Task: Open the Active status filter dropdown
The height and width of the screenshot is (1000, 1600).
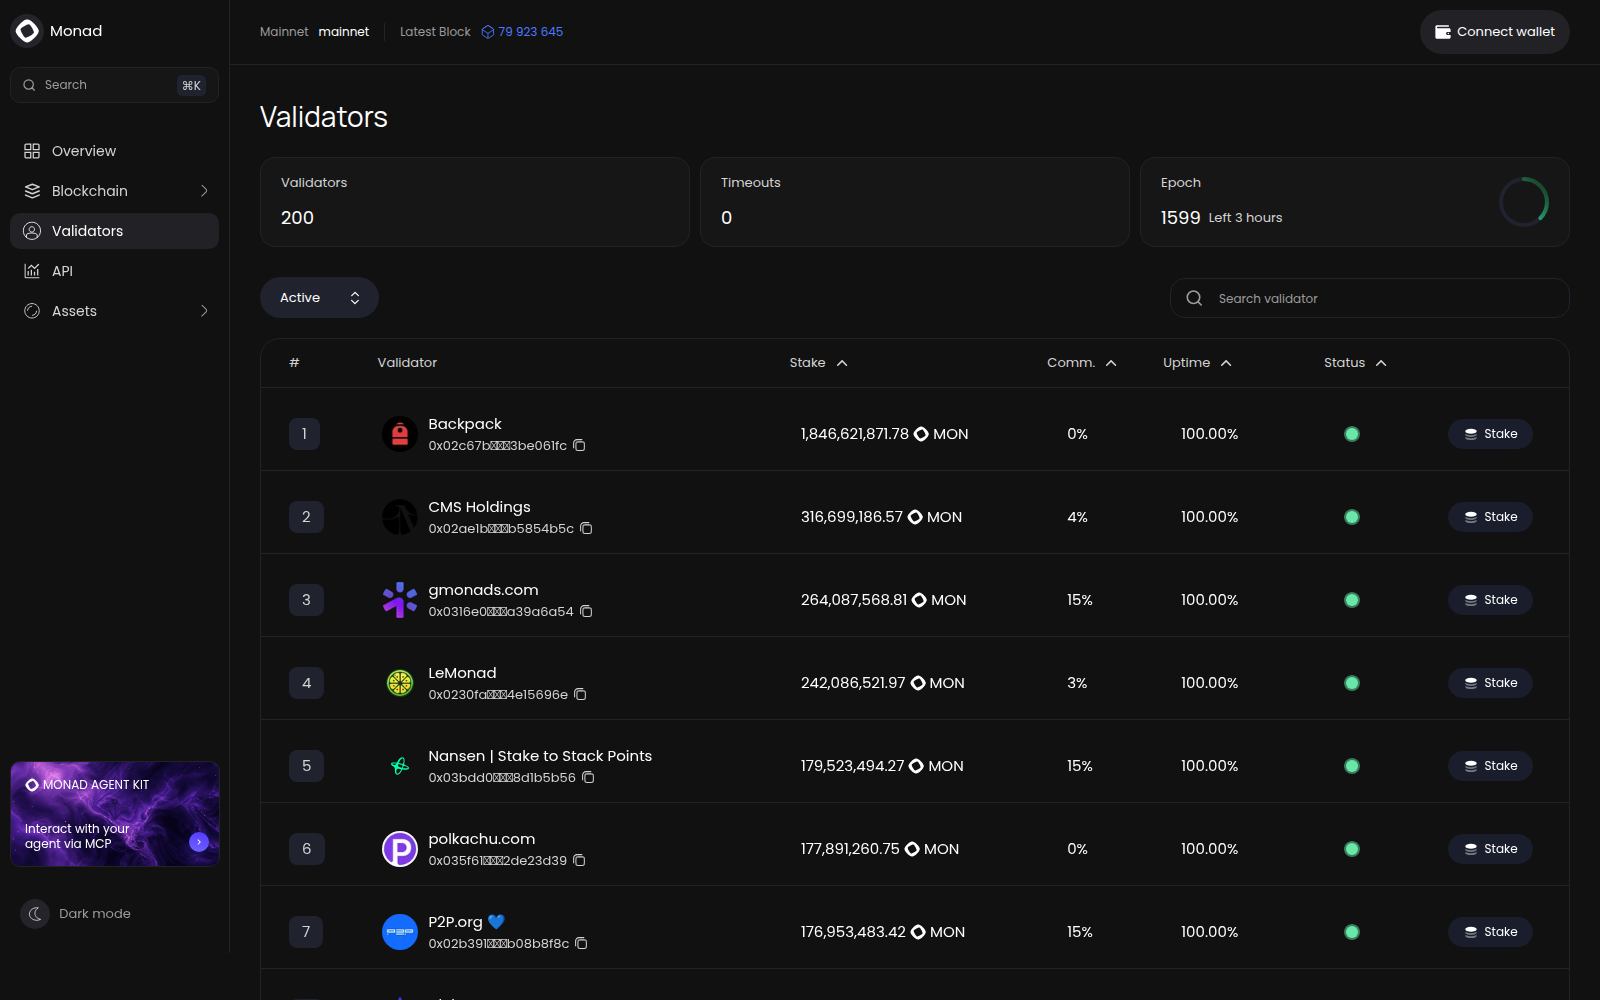Action: coord(319,298)
